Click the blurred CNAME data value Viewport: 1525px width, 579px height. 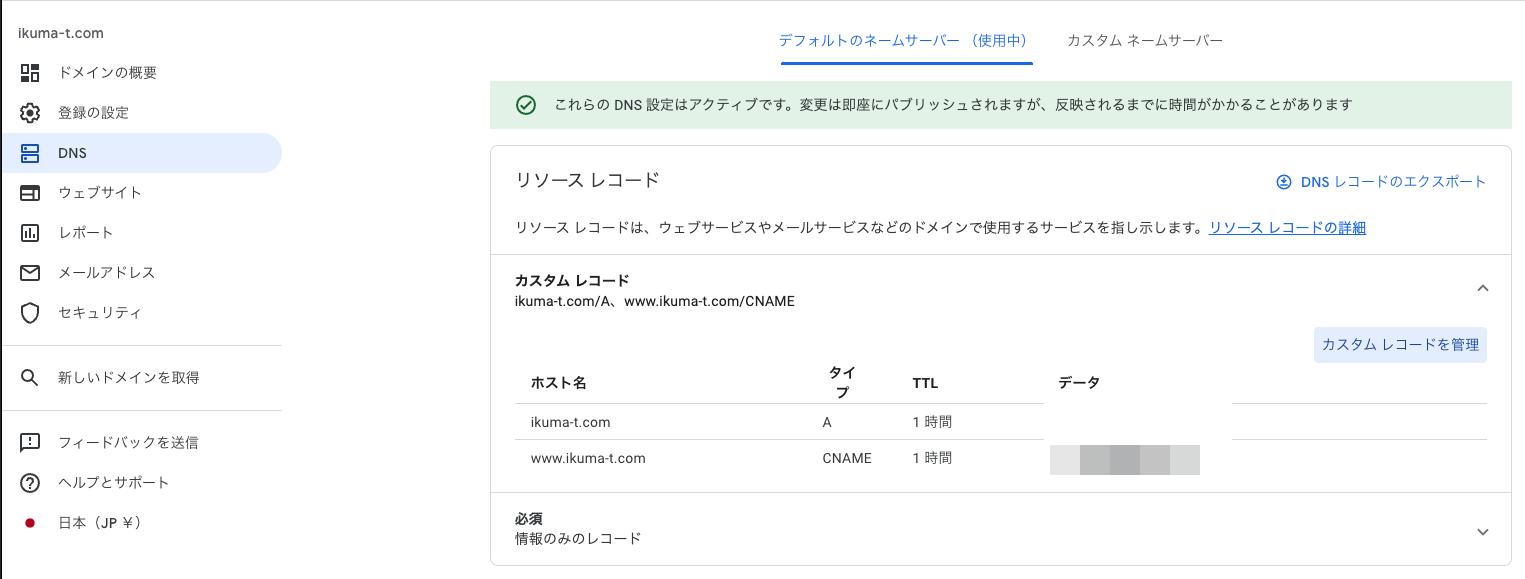1124,459
